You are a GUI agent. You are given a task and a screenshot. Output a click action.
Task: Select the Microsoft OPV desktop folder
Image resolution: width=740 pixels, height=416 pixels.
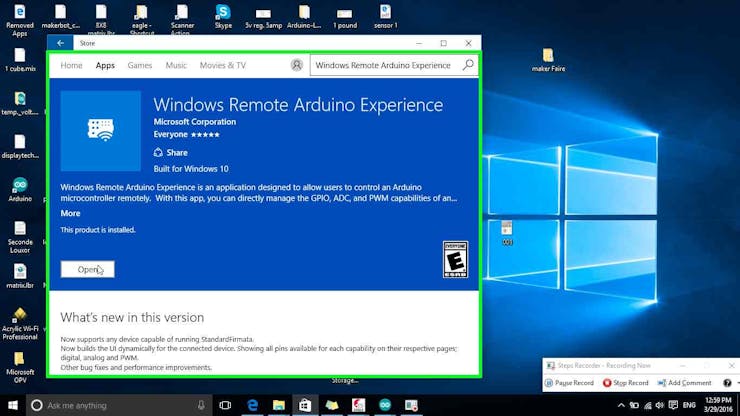coord(20,367)
